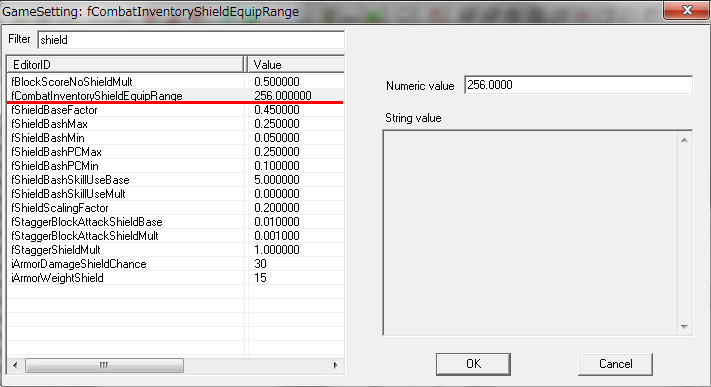Select the fShieldBashMin setting
This screenshot has height=387, width=711.
click(175, 138)
